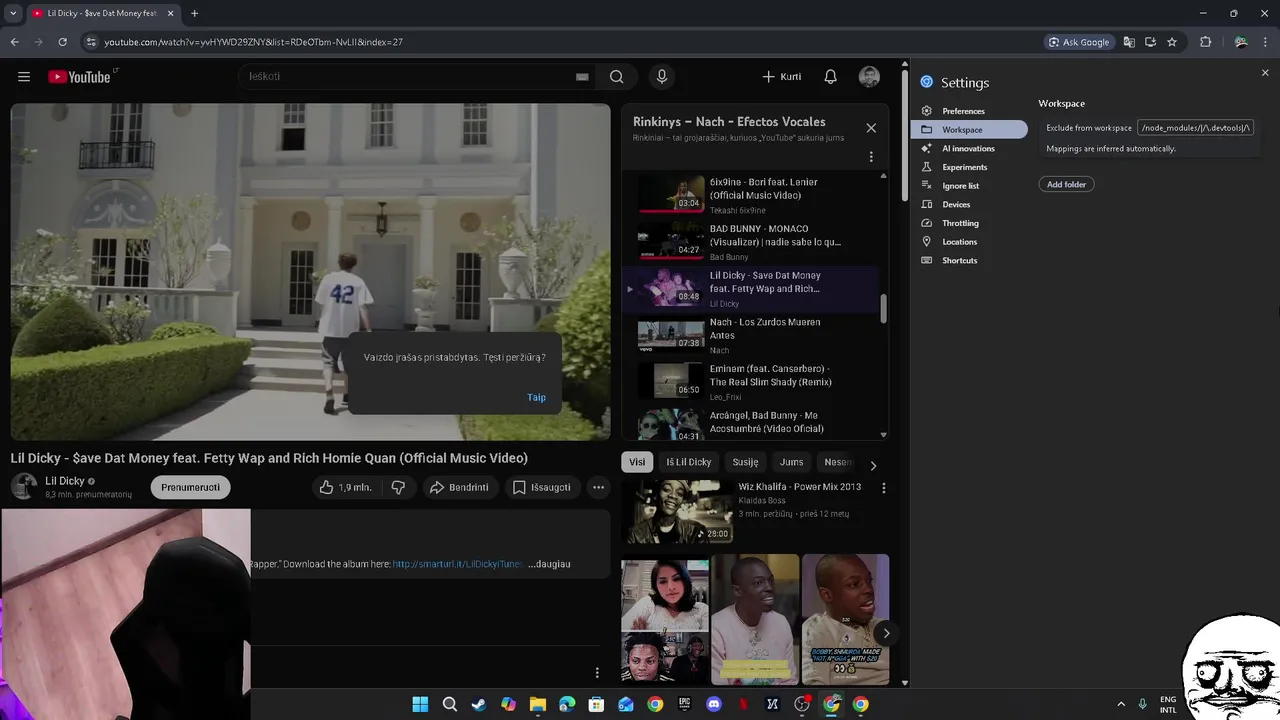Close the DevTools Settings panel
1280x720 pixels.
(1265, 73)
